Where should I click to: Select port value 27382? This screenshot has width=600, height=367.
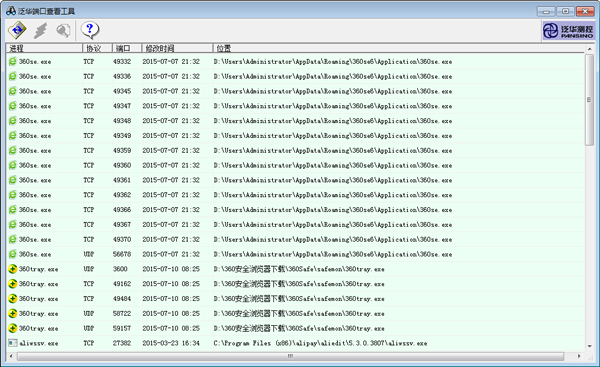(122, 343)
